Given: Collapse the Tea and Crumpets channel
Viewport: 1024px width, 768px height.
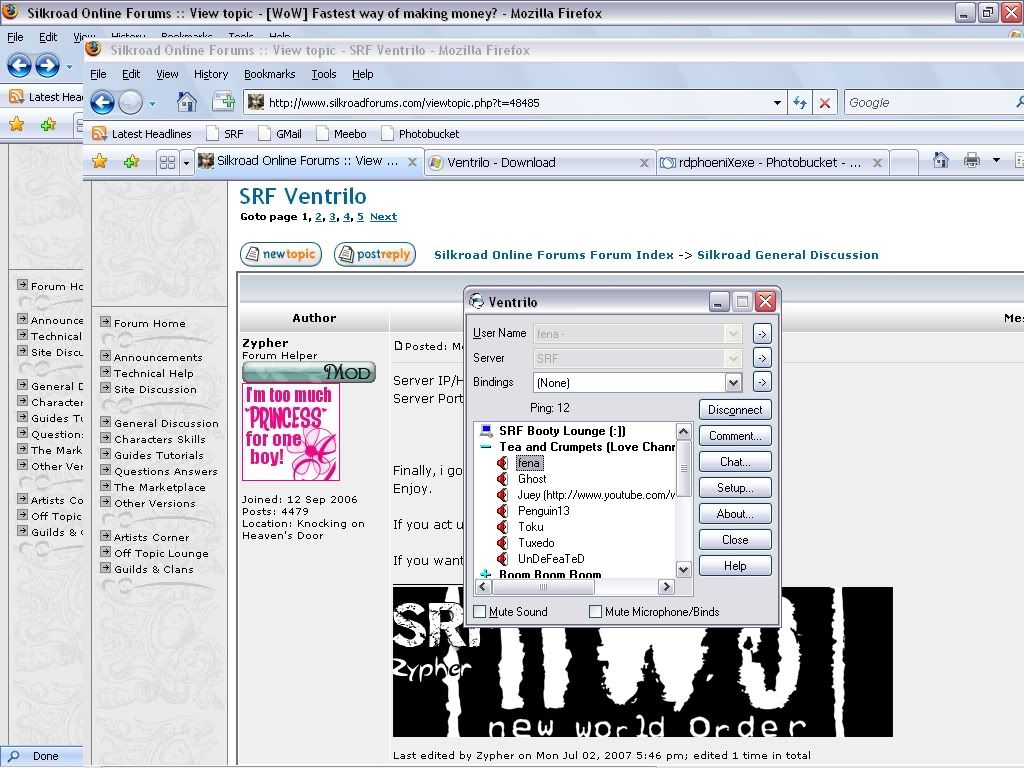Looking at the screenshot, I should click(485, 447).
